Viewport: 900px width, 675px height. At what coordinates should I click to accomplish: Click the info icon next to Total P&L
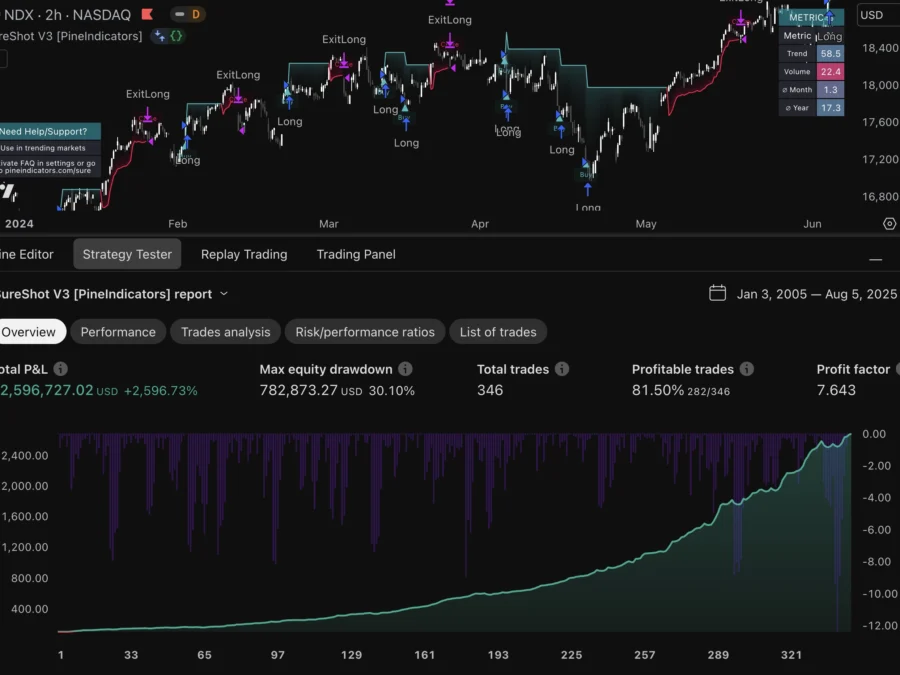[x=60, y=369]
